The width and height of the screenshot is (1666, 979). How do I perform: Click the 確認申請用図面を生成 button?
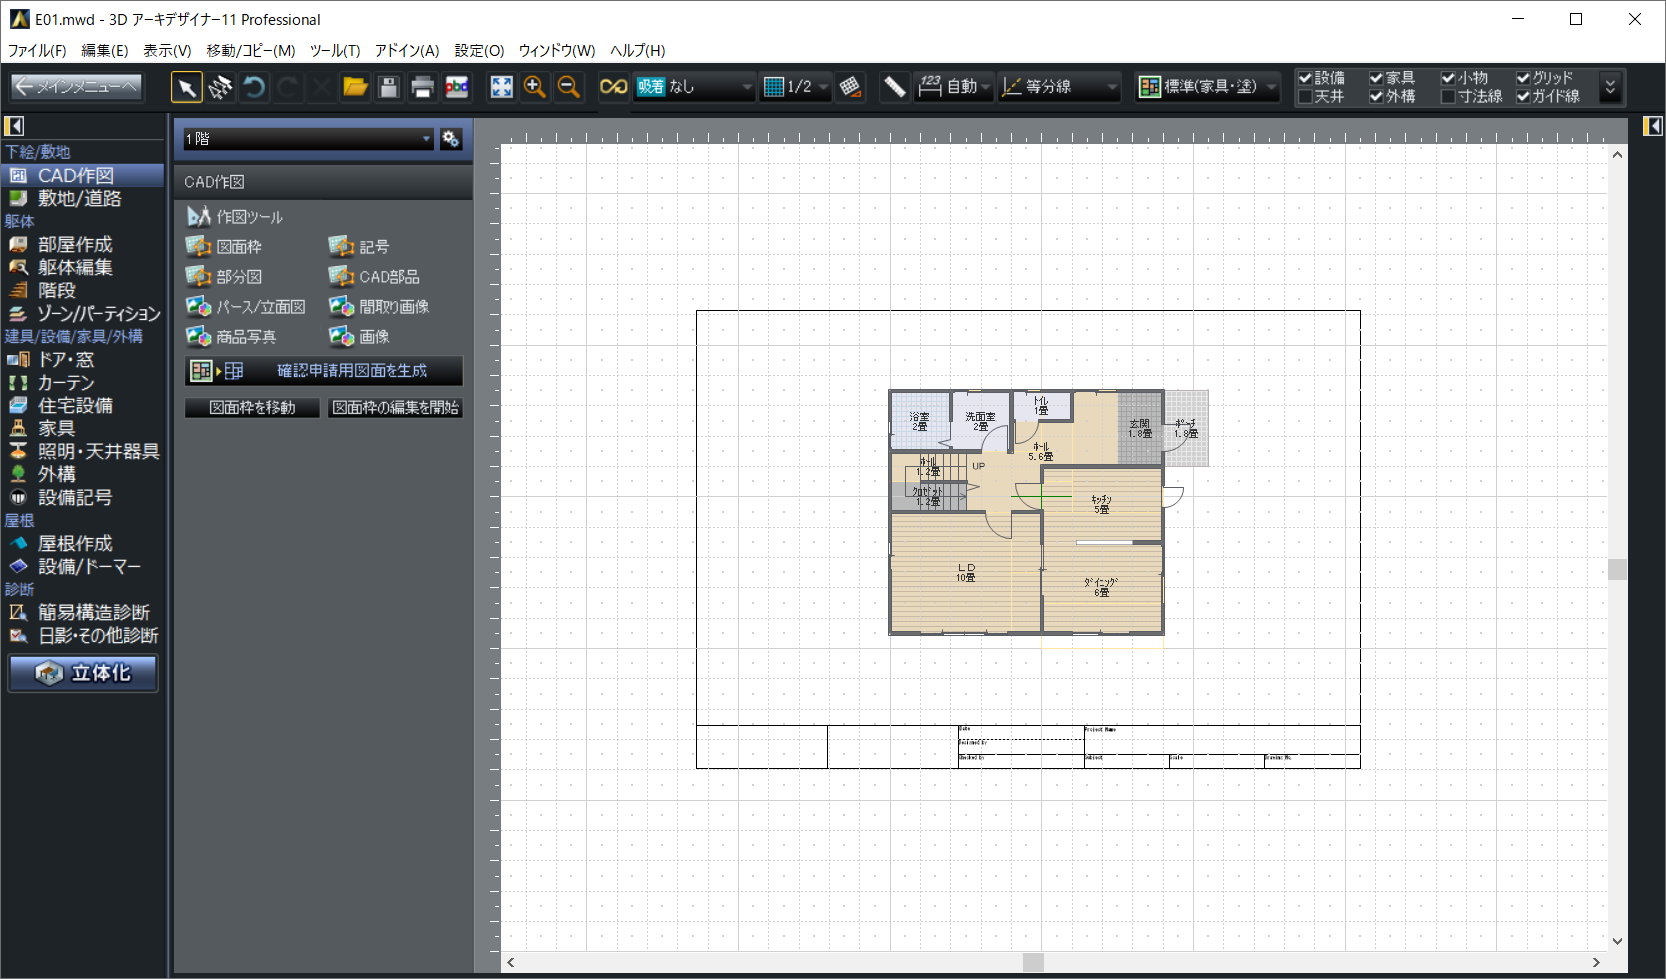tap(324, 371)
